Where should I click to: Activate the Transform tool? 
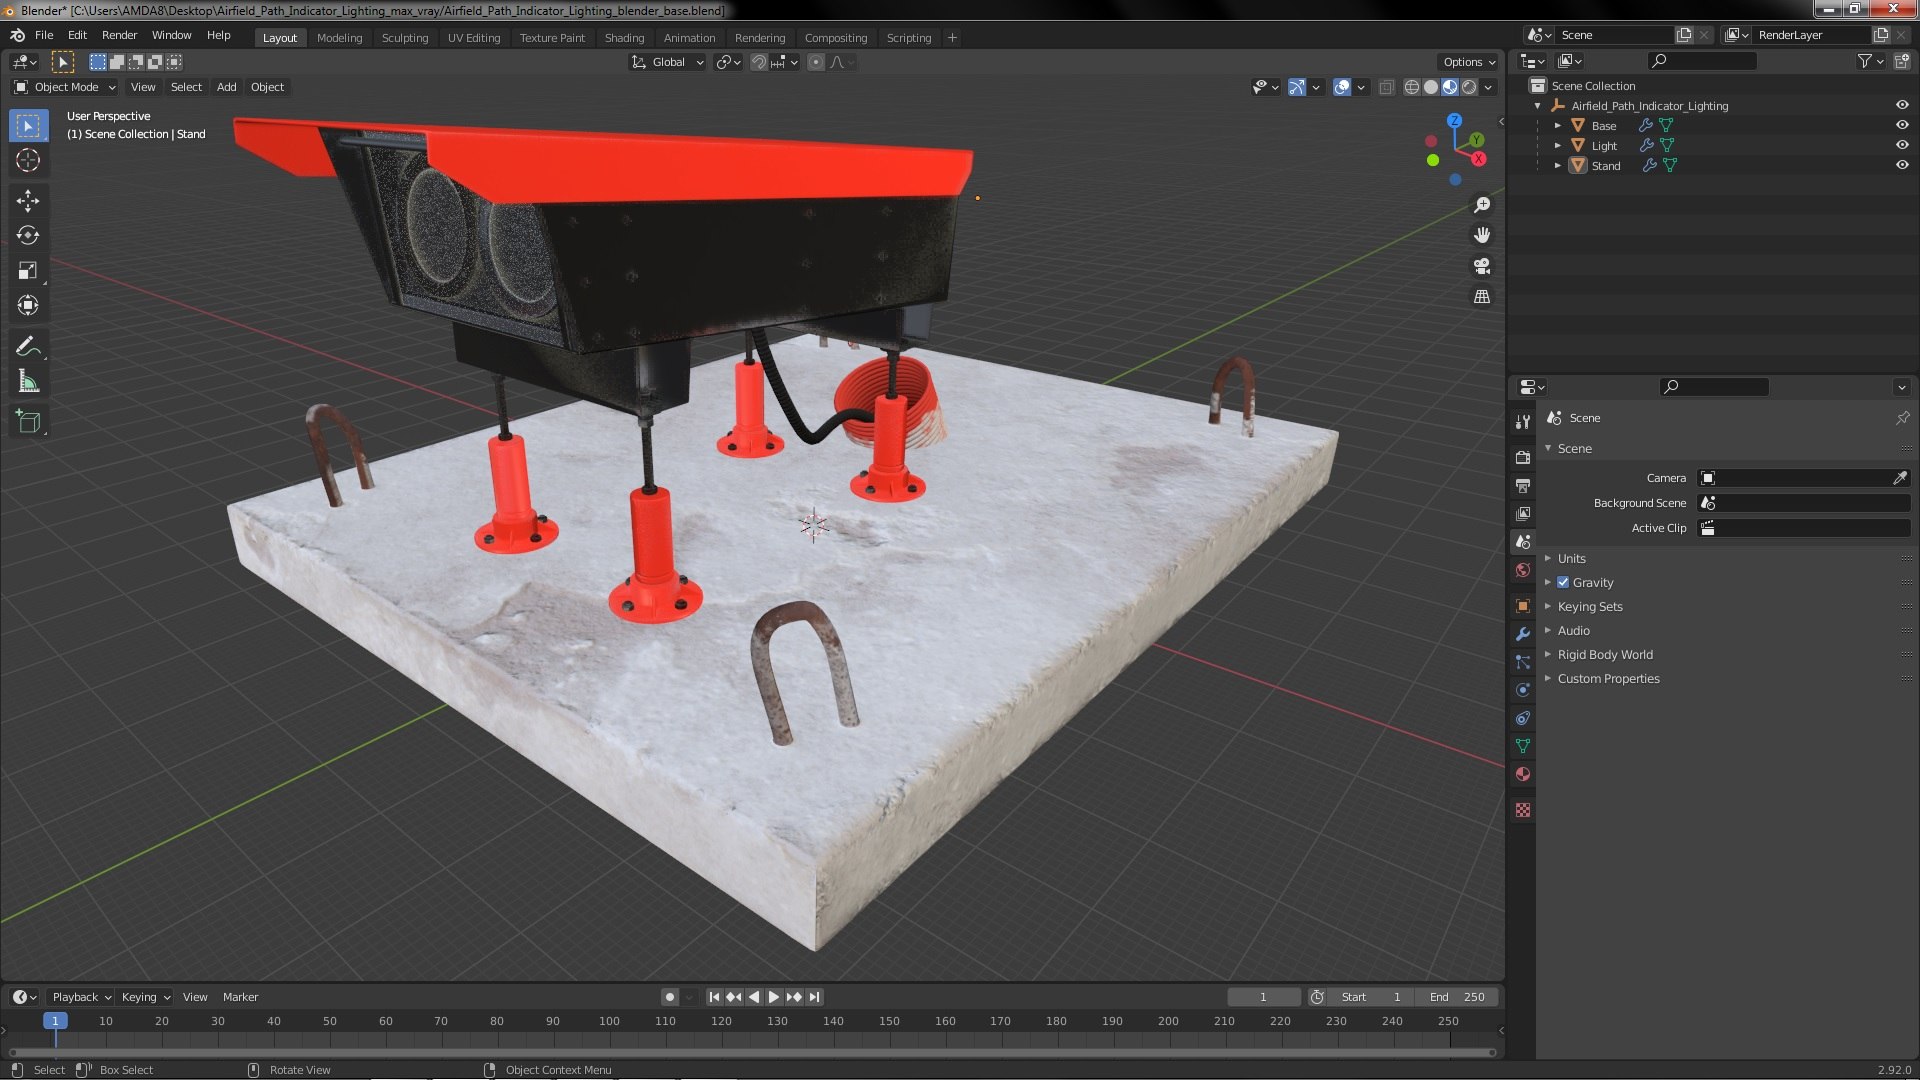pyautogui.click(x=28, y=306)
